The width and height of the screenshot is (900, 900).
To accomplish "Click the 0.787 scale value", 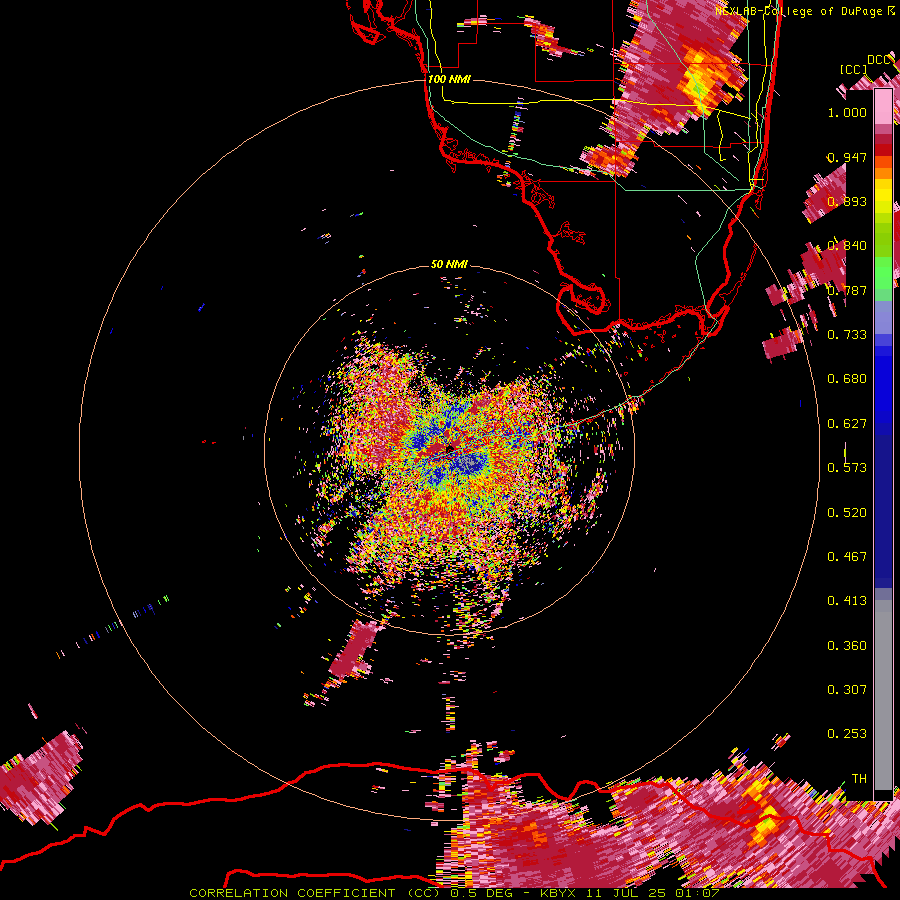I will (847, 290).
